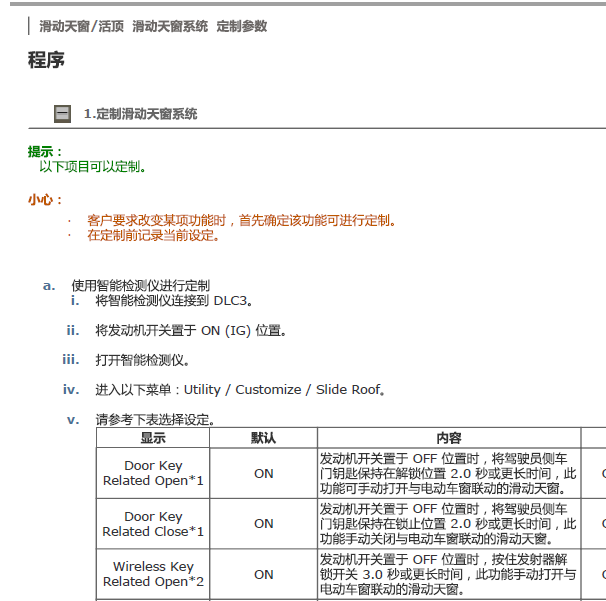Click breadcrumb 滑动天窗系统
The width and height of the screenshot is (606, 601).
click(170, 26)
